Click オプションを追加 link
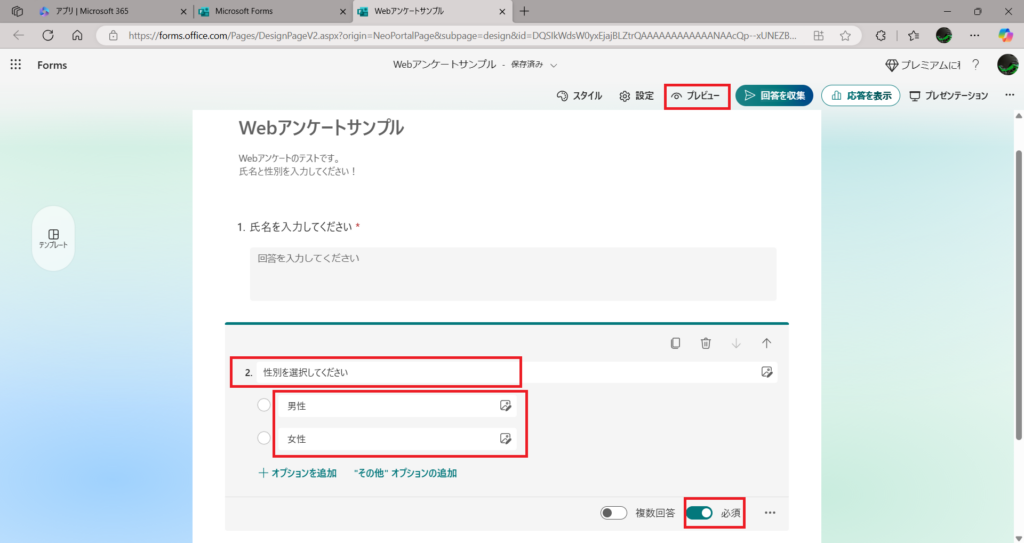This screenshot has width=1024, height=543. click(x=297, y=473)
